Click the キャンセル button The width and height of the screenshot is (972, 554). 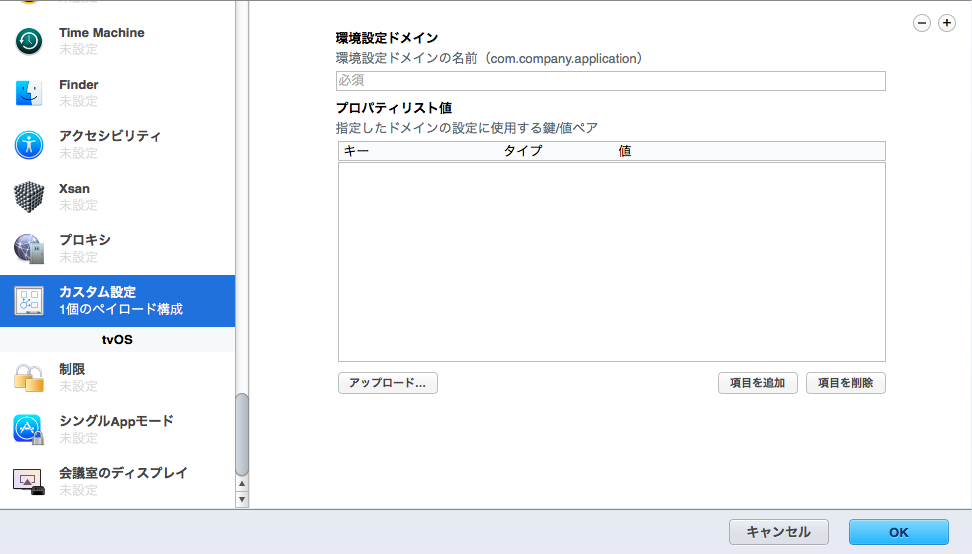779,532
